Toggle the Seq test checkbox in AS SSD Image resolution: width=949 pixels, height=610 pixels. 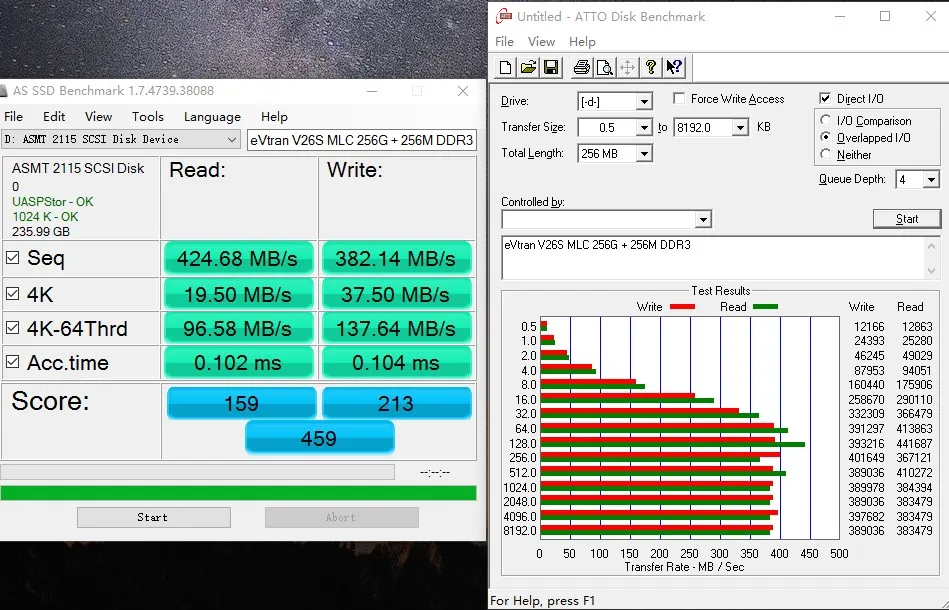point(12,258)
